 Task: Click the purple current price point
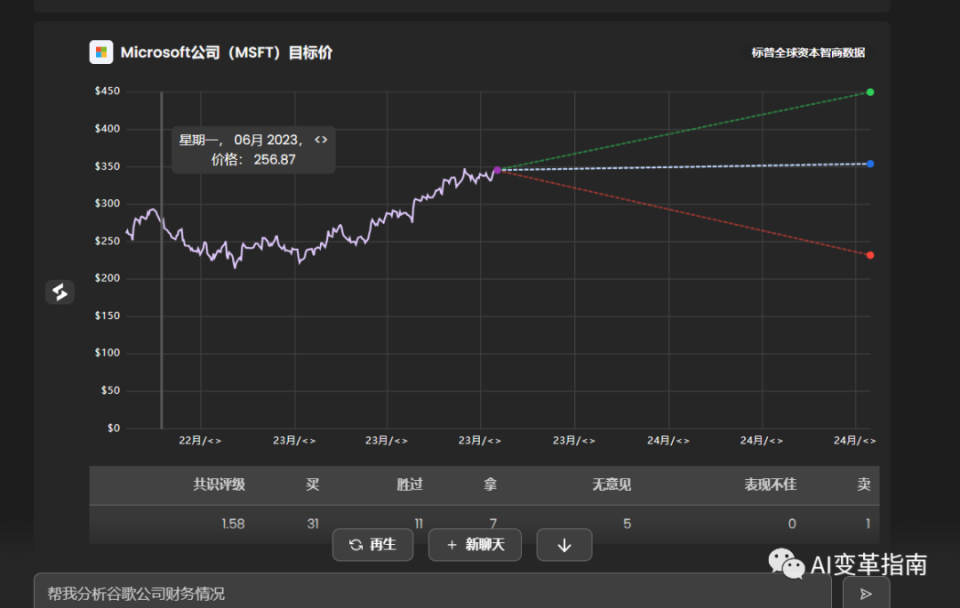point(497,170)
